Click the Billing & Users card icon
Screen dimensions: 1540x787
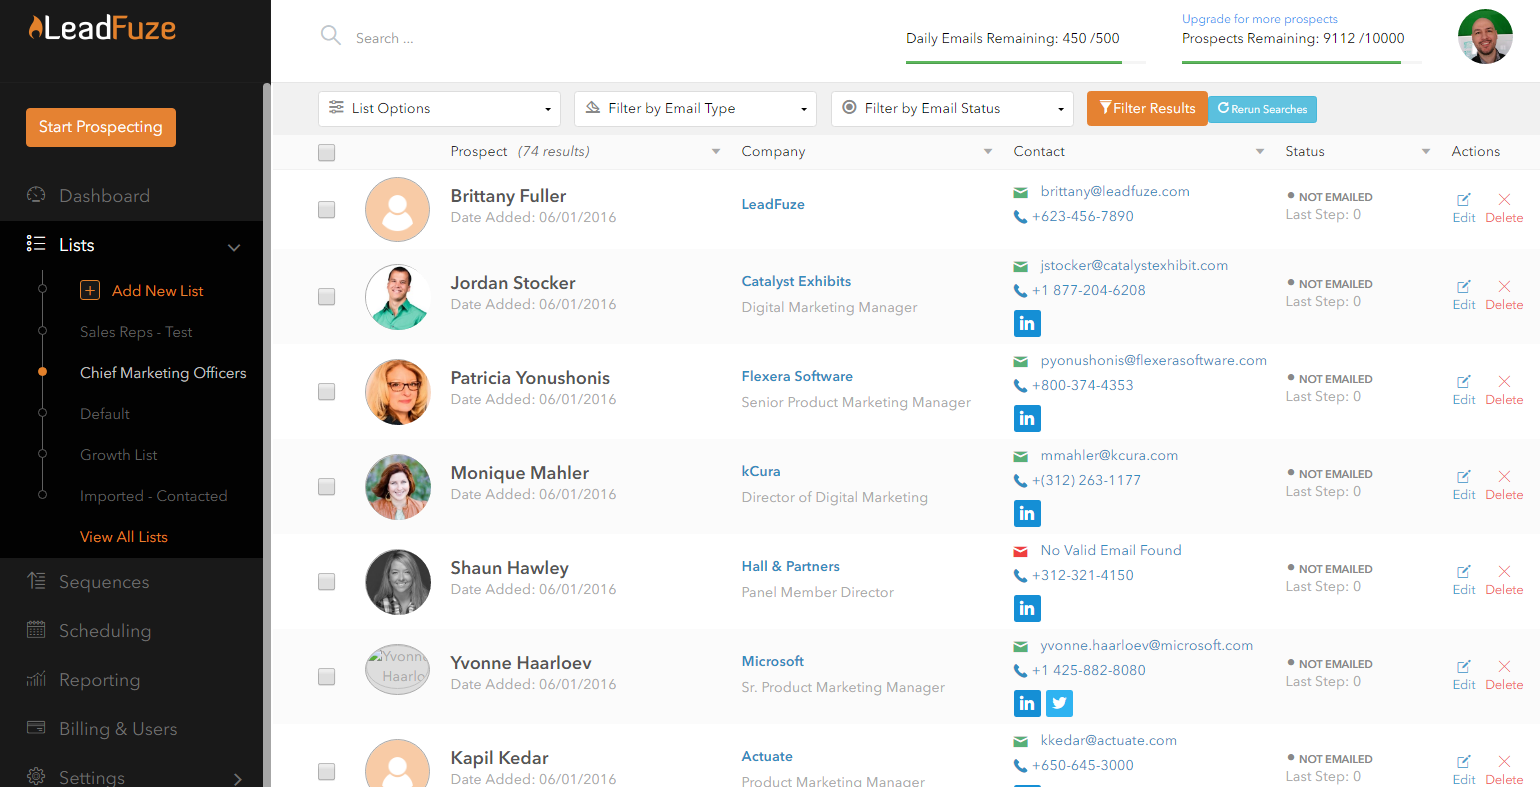[36, 728]
